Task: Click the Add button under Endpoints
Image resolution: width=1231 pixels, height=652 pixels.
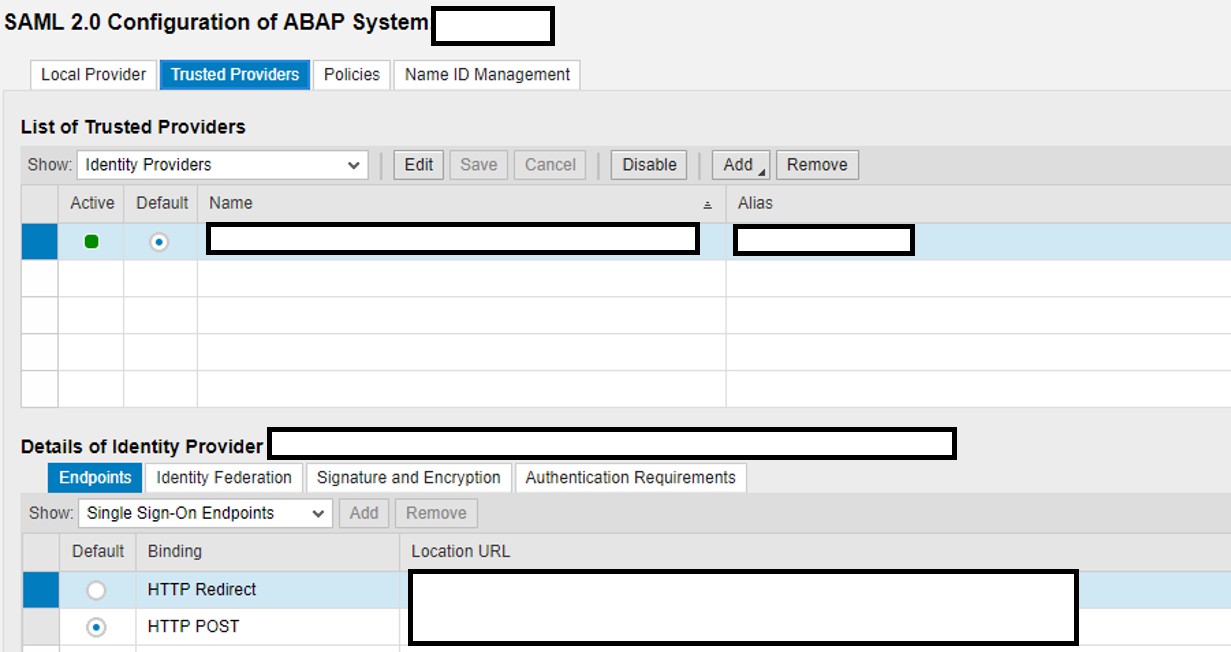Action: coord(364,513)
